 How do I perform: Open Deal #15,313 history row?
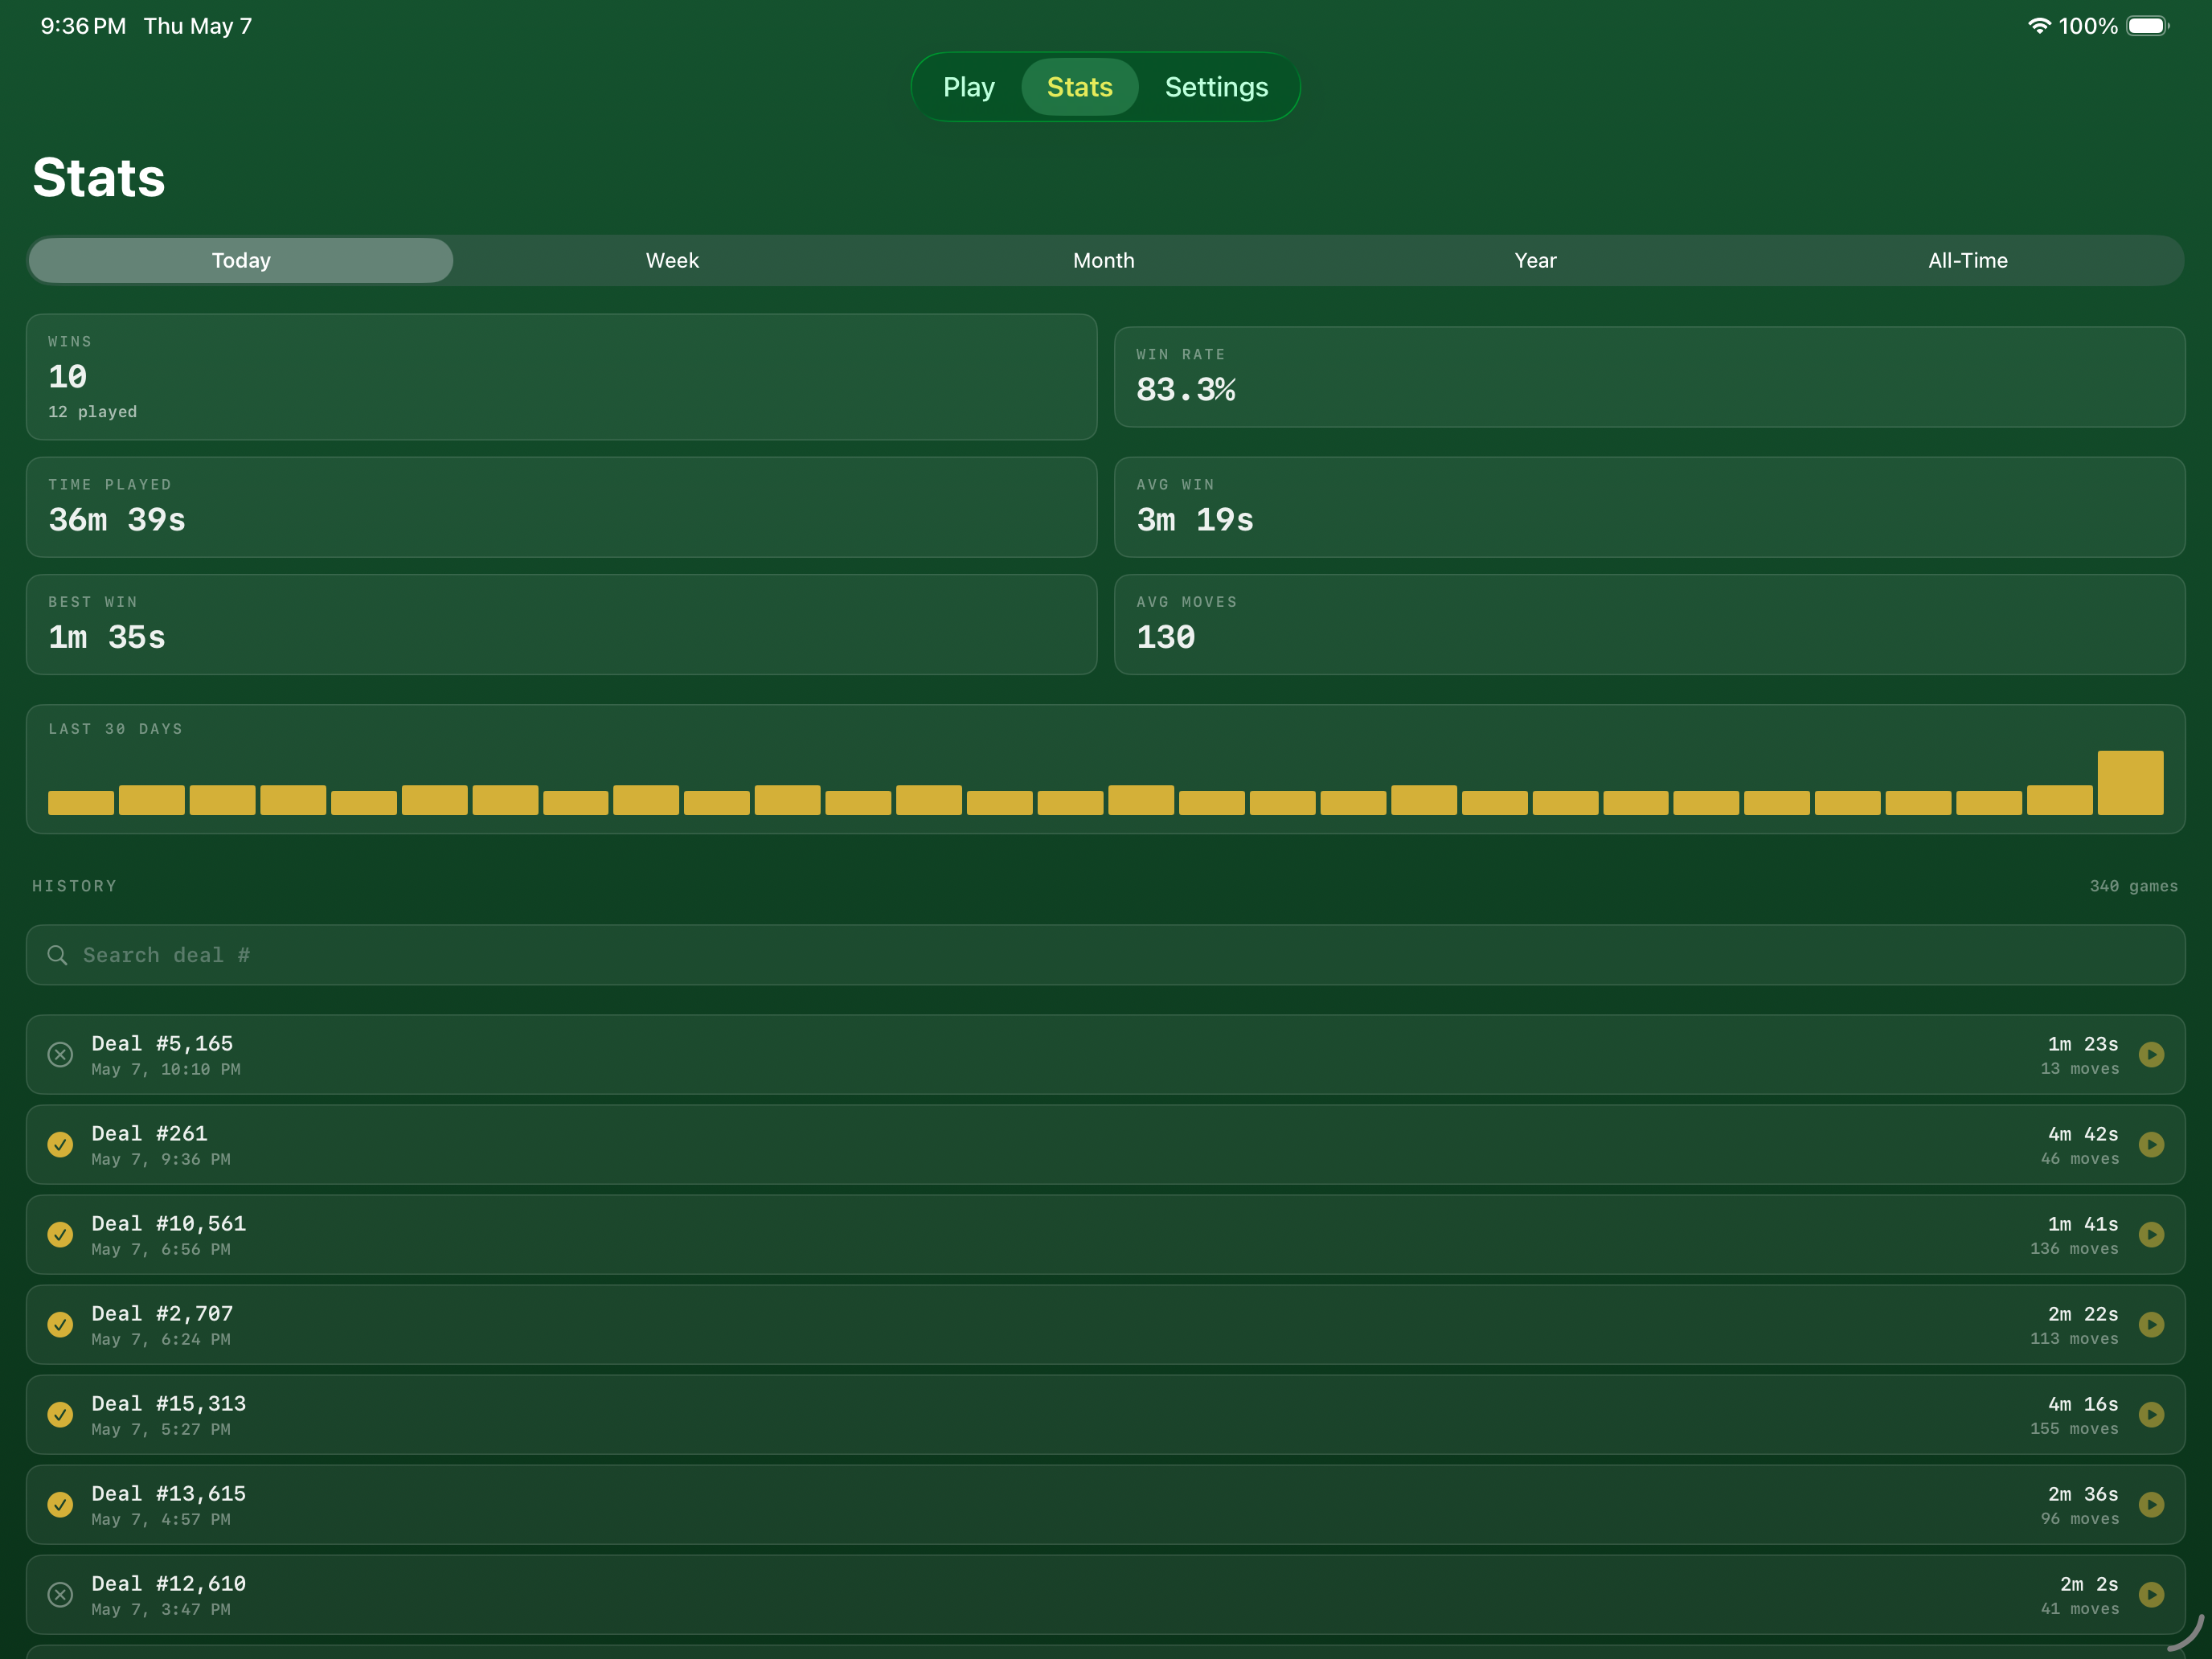click(1105, 1414)
